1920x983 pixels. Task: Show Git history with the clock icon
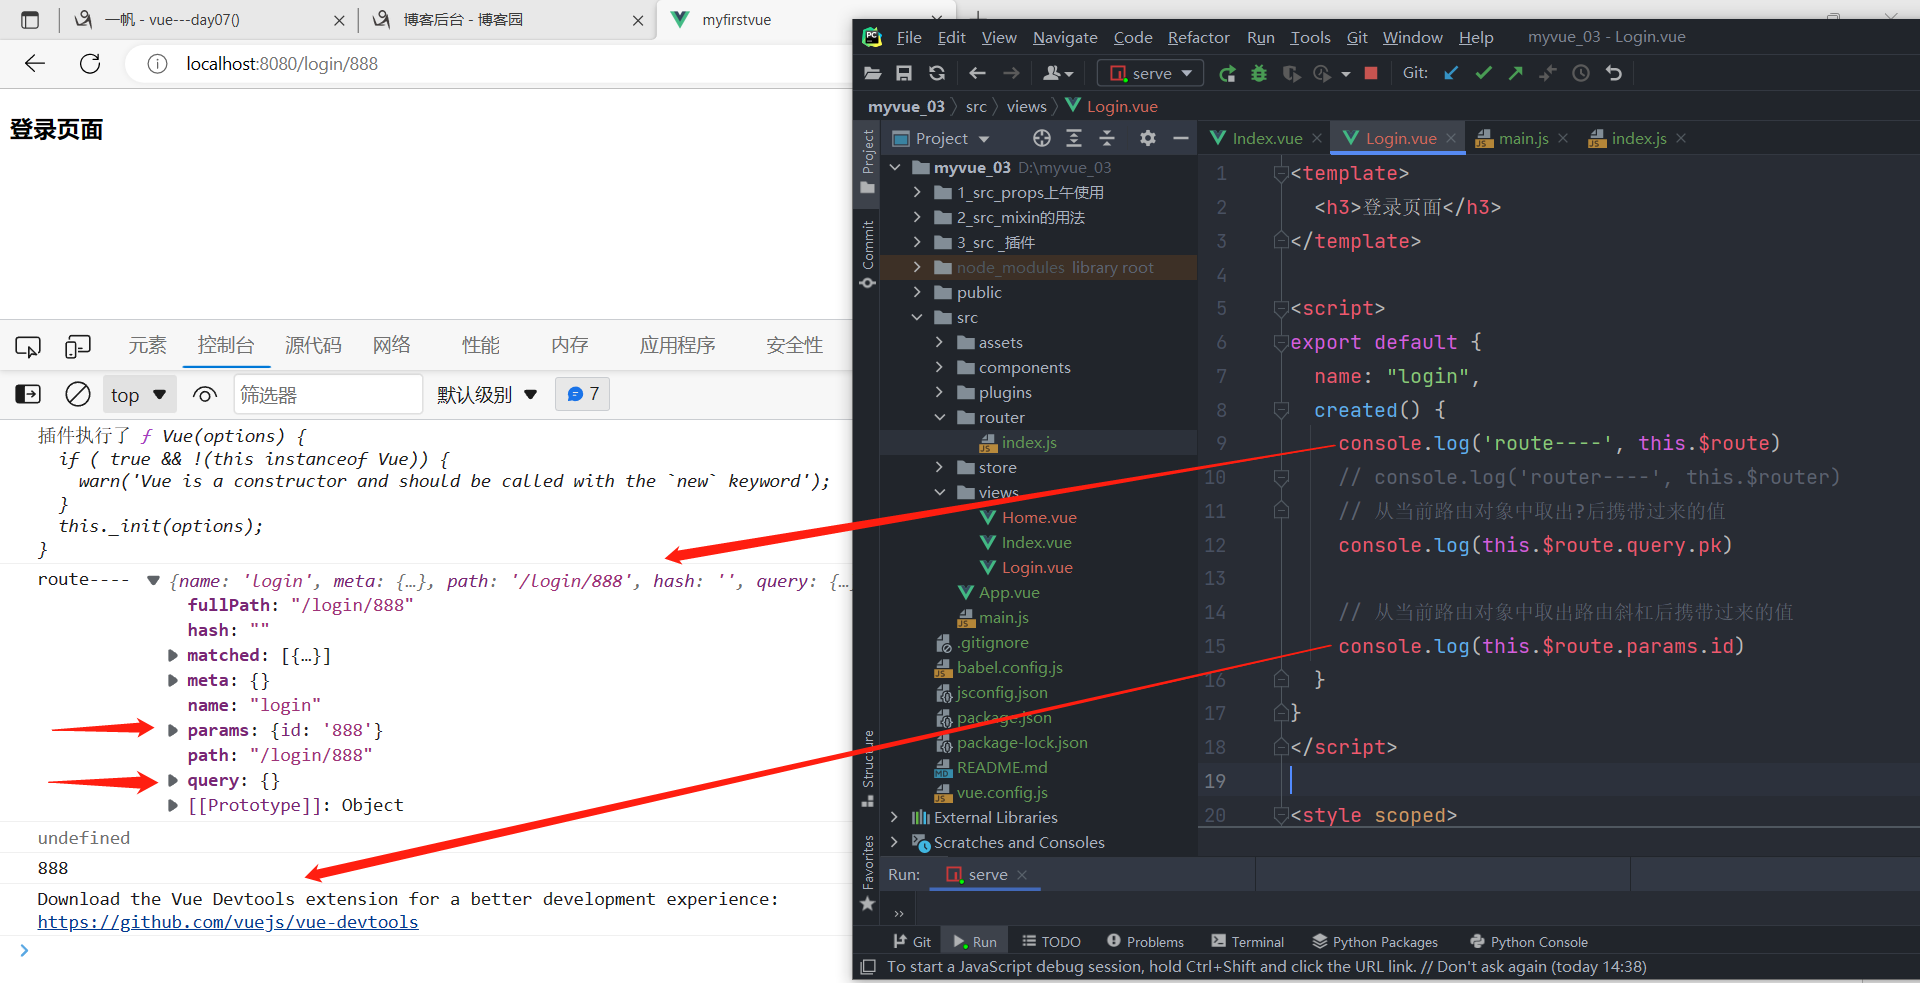tap(1581, 73)
